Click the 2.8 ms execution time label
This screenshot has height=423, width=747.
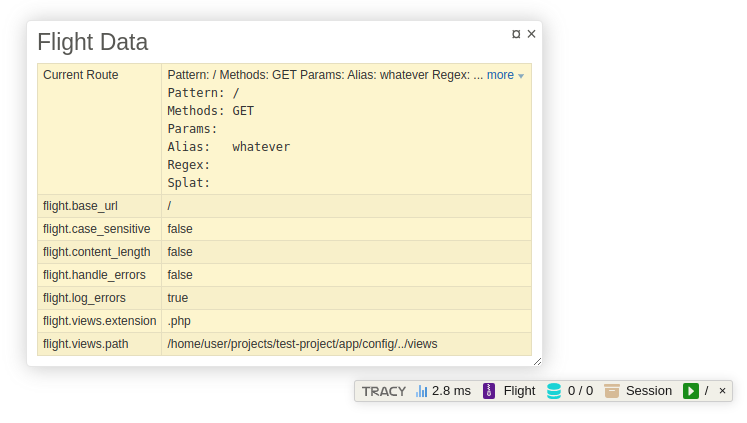pyautogui.click(x=451, y=391)
